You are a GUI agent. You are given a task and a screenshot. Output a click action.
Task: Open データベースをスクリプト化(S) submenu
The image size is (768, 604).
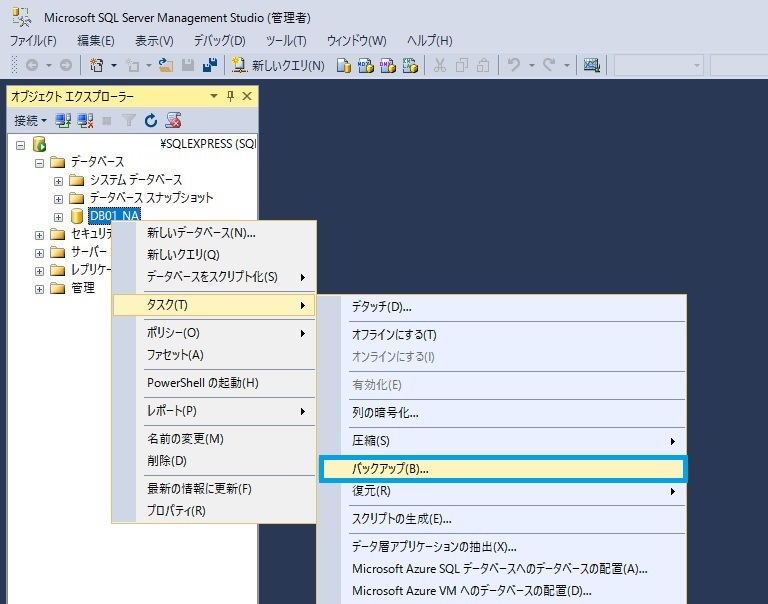[215, 277]
